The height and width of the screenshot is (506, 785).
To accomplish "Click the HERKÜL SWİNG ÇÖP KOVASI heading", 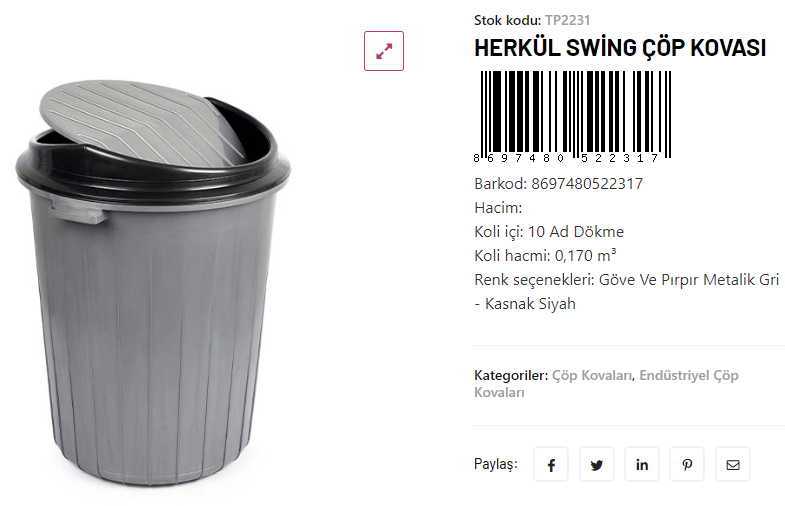I will point(620,48).
